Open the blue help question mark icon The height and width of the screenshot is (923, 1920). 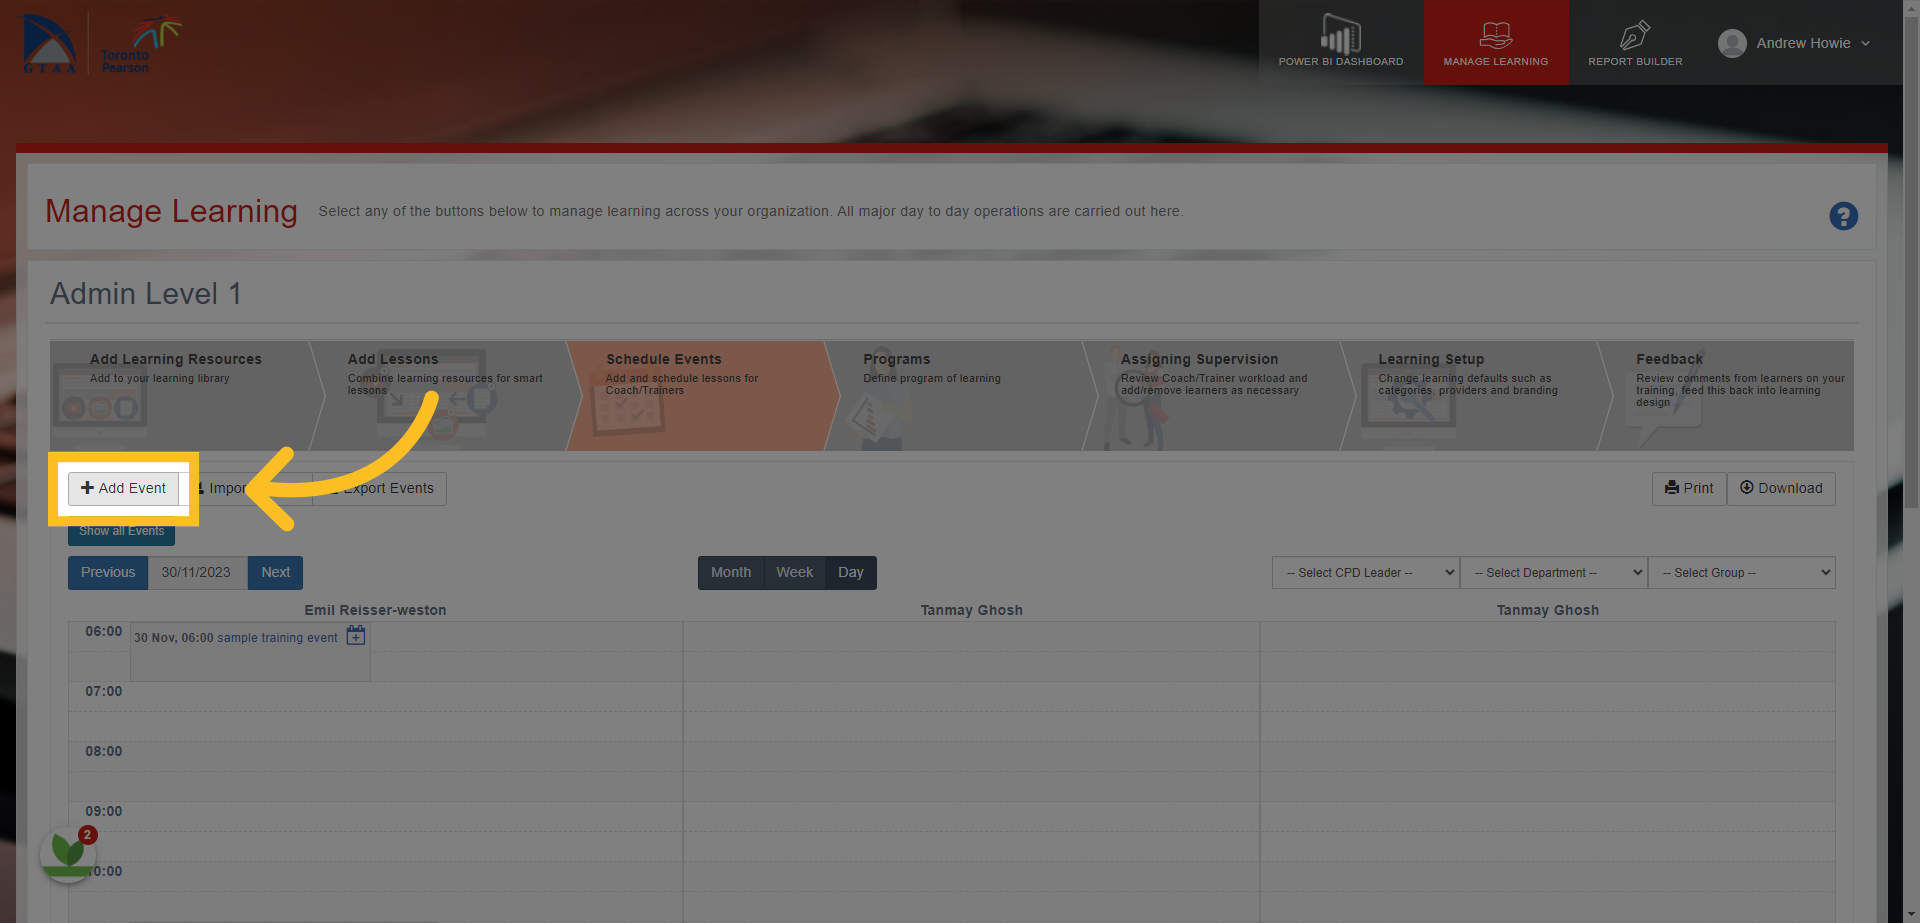1843,216
